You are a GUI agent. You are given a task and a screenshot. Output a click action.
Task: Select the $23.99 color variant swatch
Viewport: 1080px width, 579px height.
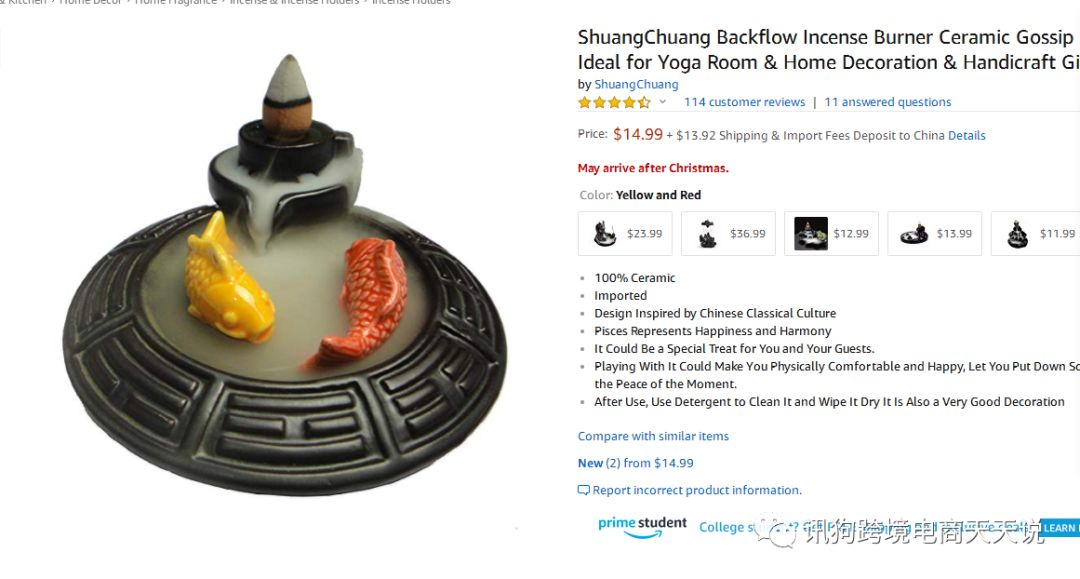[x=625, y=233]
